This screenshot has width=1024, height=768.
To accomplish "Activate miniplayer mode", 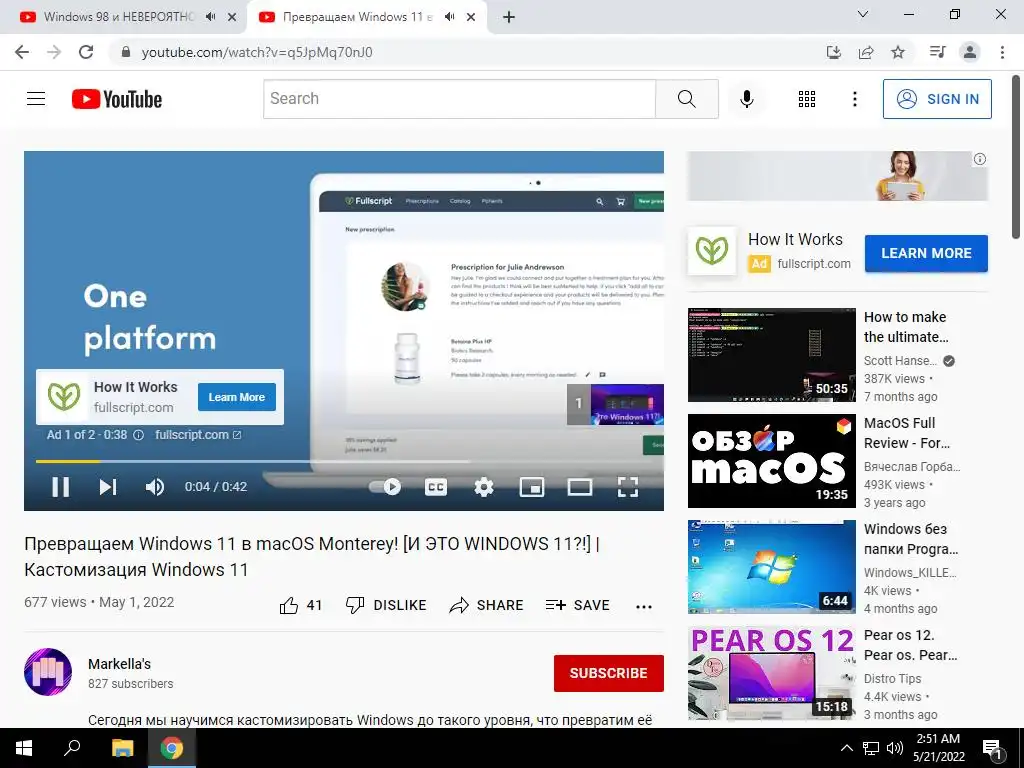I will point(532,487).
